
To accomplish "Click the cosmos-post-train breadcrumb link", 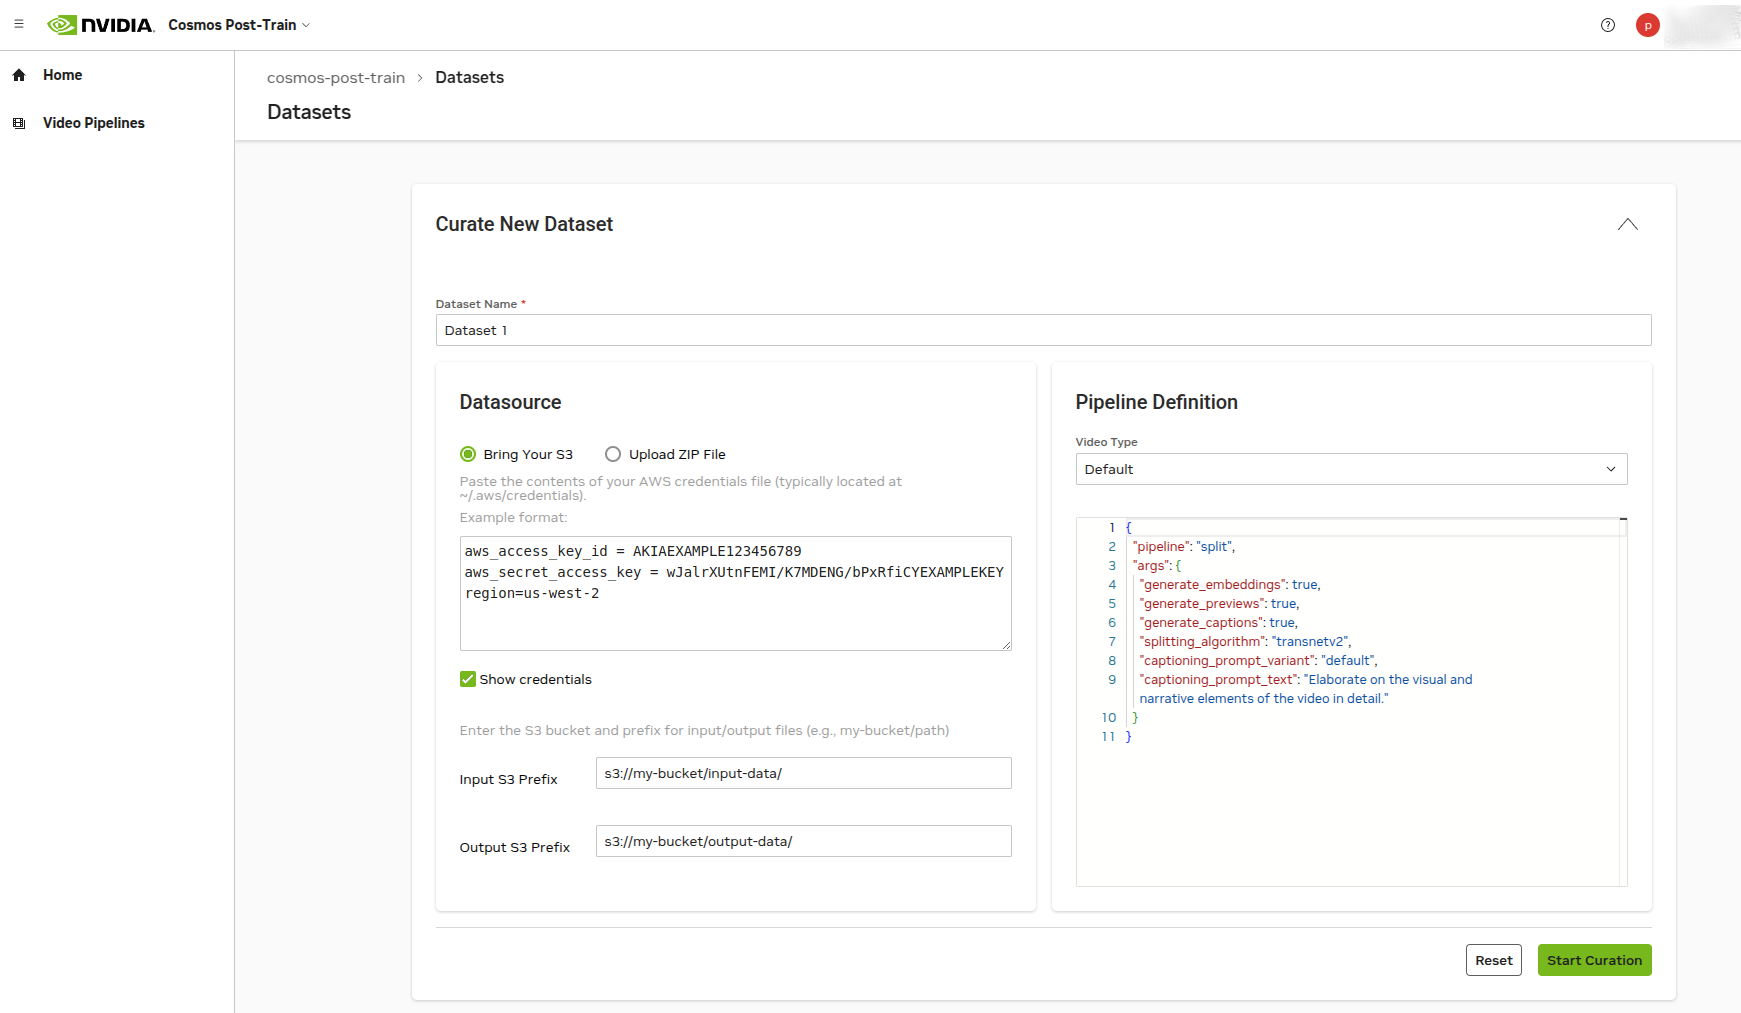I will 336,78.
